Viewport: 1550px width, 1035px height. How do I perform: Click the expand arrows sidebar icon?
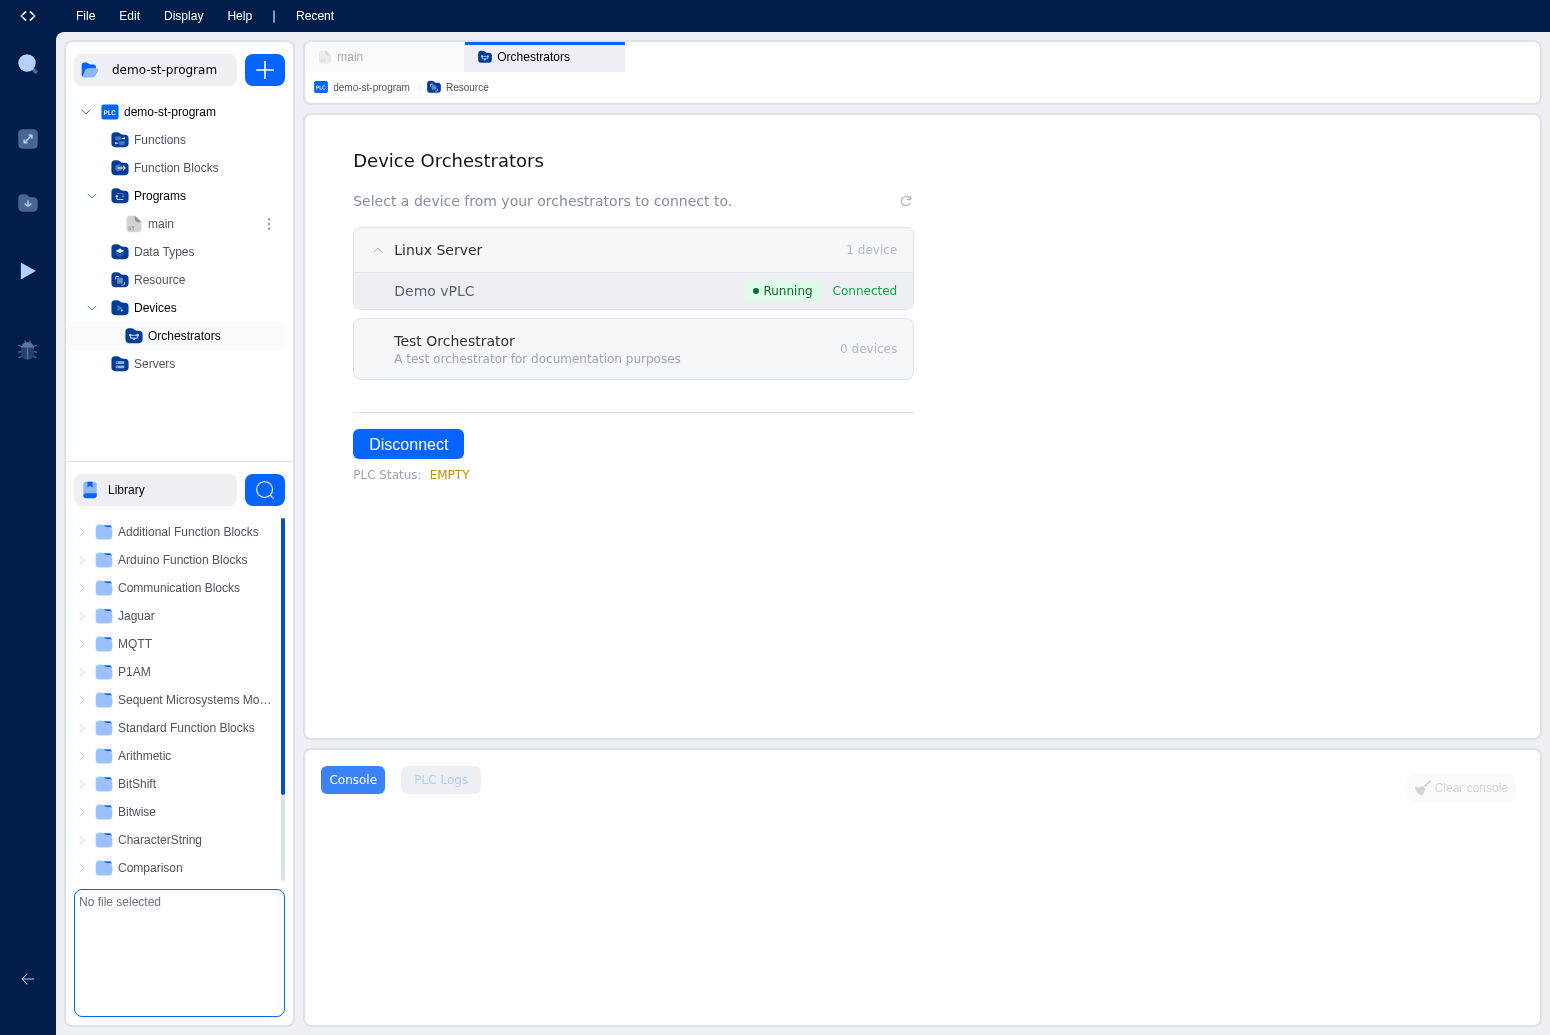[28, 139]
